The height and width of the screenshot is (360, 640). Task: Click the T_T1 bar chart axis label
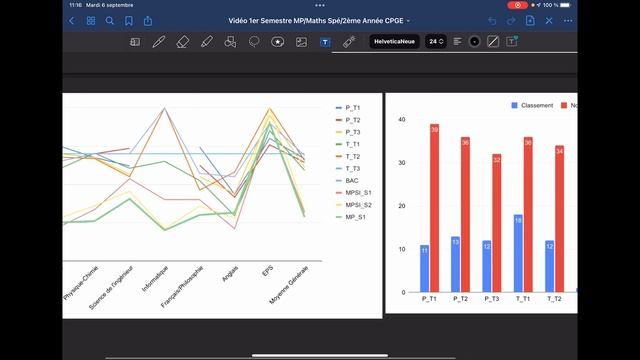[x=523, y=299]
